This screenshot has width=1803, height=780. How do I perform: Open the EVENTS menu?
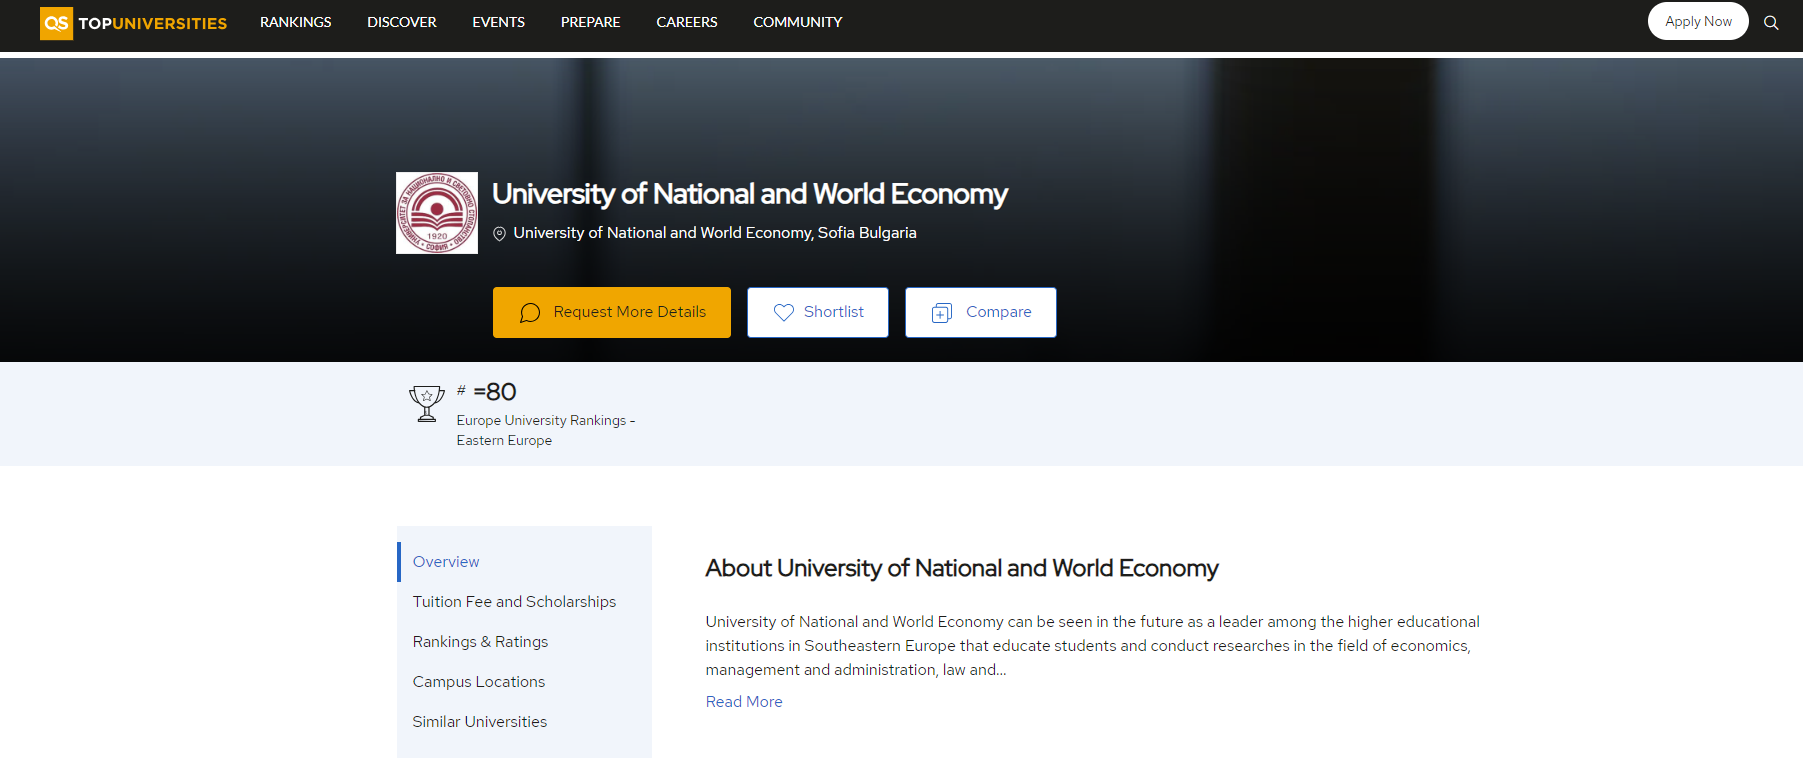tap(499, 22)
